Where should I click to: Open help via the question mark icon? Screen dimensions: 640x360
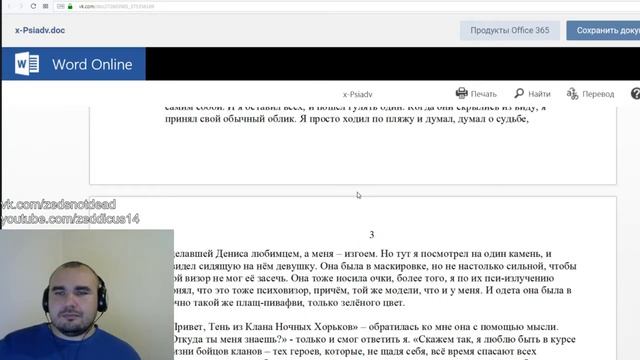tap(636, 93)
